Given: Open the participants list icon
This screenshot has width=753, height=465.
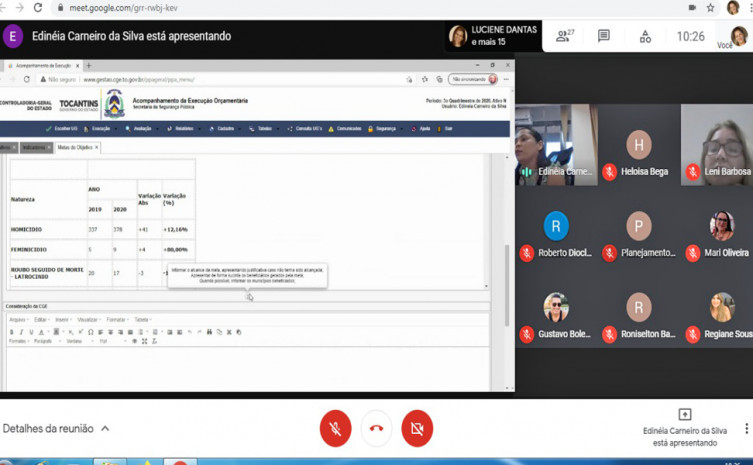Looking at the screenshot, I should coord(563,36).
